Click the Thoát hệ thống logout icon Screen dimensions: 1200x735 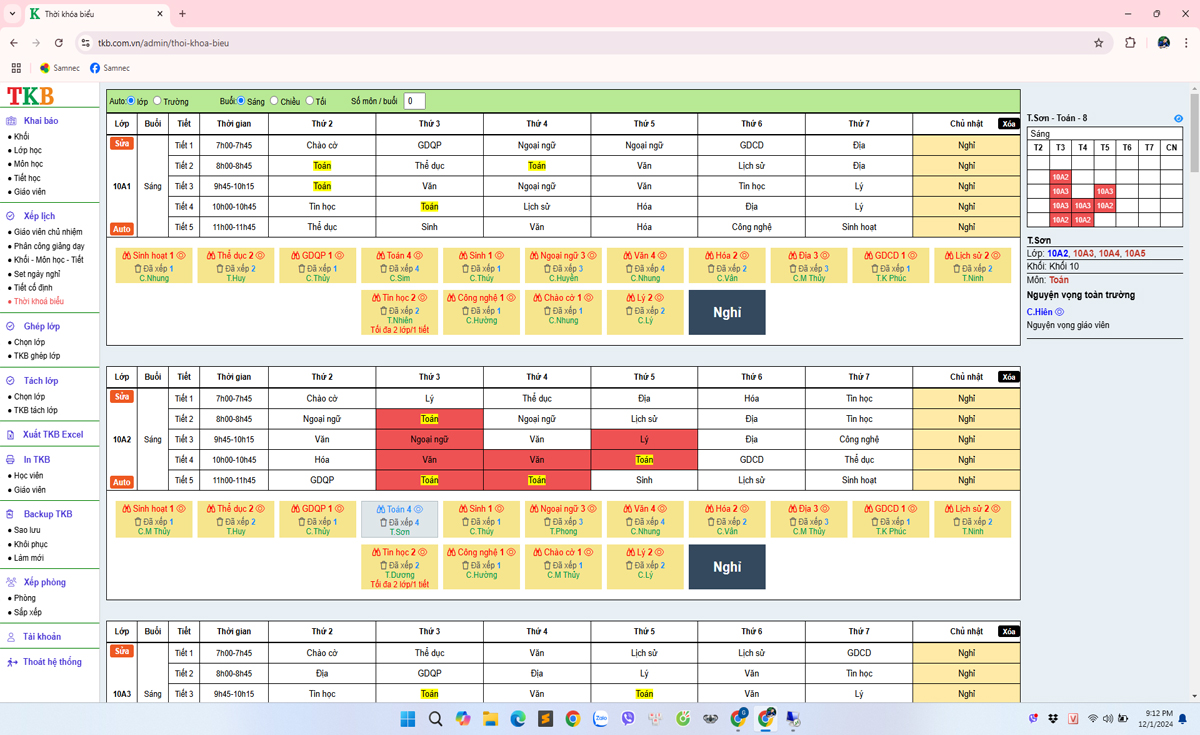click(11, 662)
